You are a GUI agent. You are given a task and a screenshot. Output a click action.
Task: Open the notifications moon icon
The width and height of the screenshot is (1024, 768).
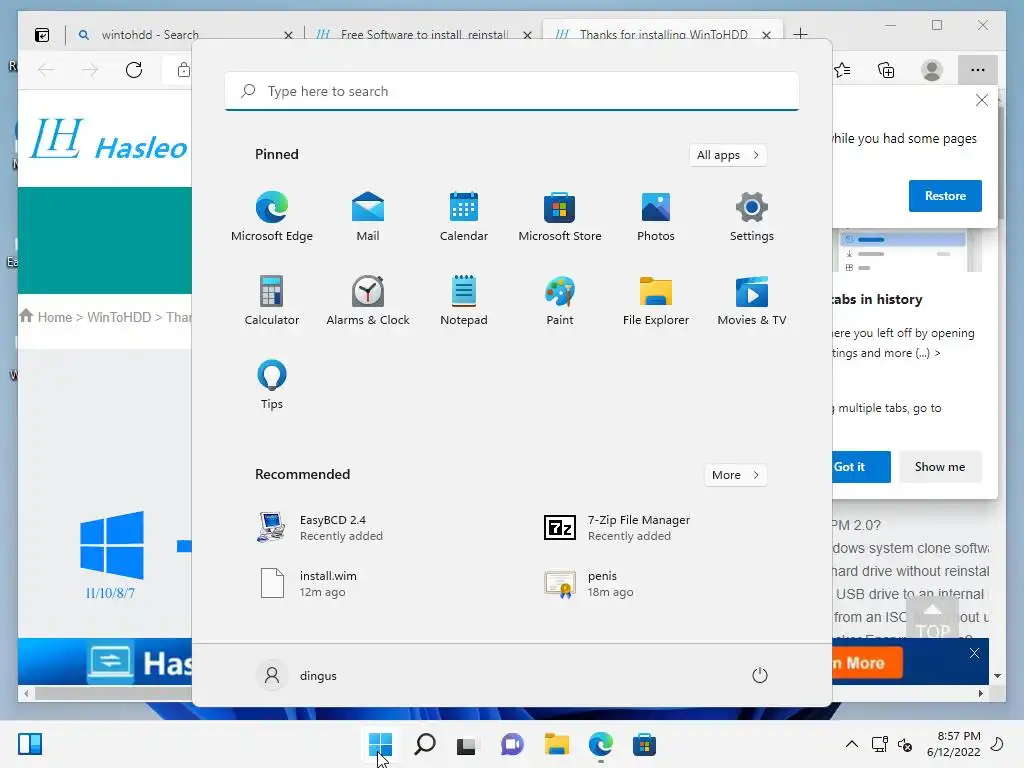tap(997, 744)
